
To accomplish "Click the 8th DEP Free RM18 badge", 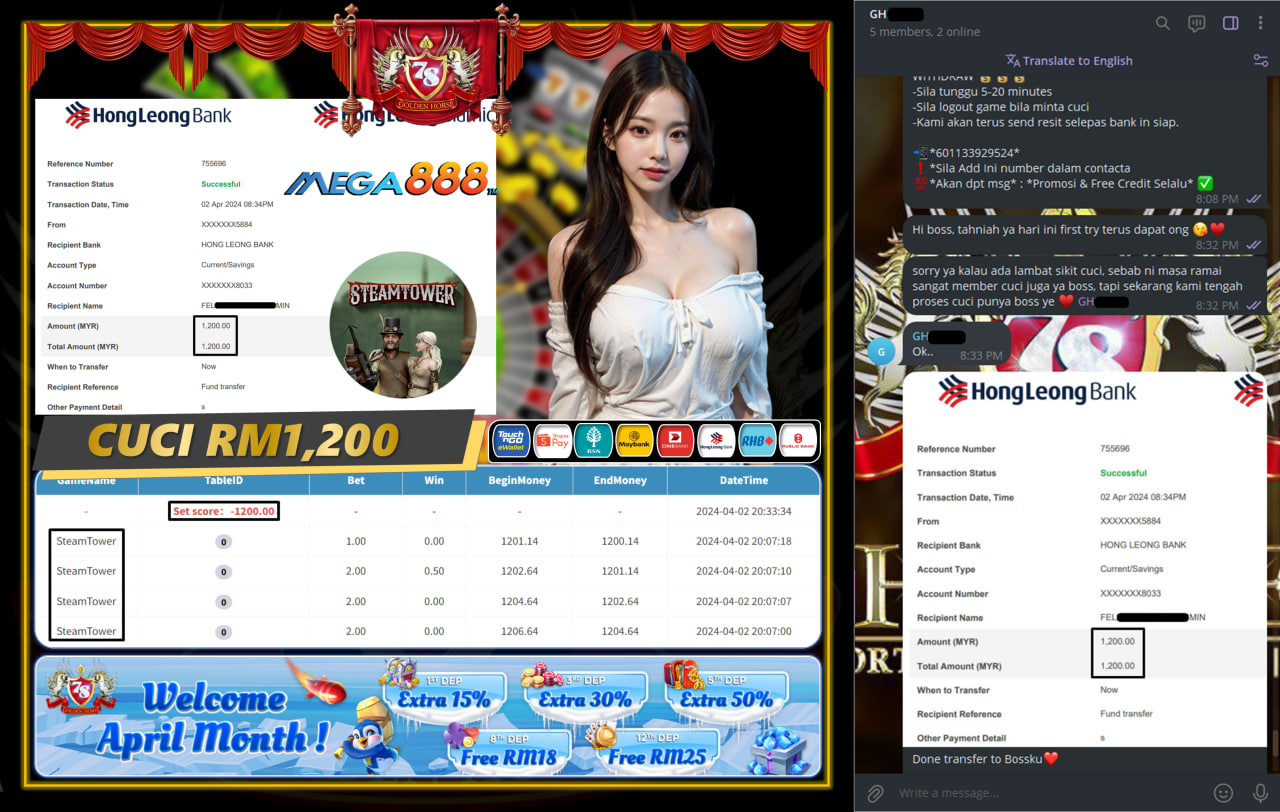I will (508, 748).
